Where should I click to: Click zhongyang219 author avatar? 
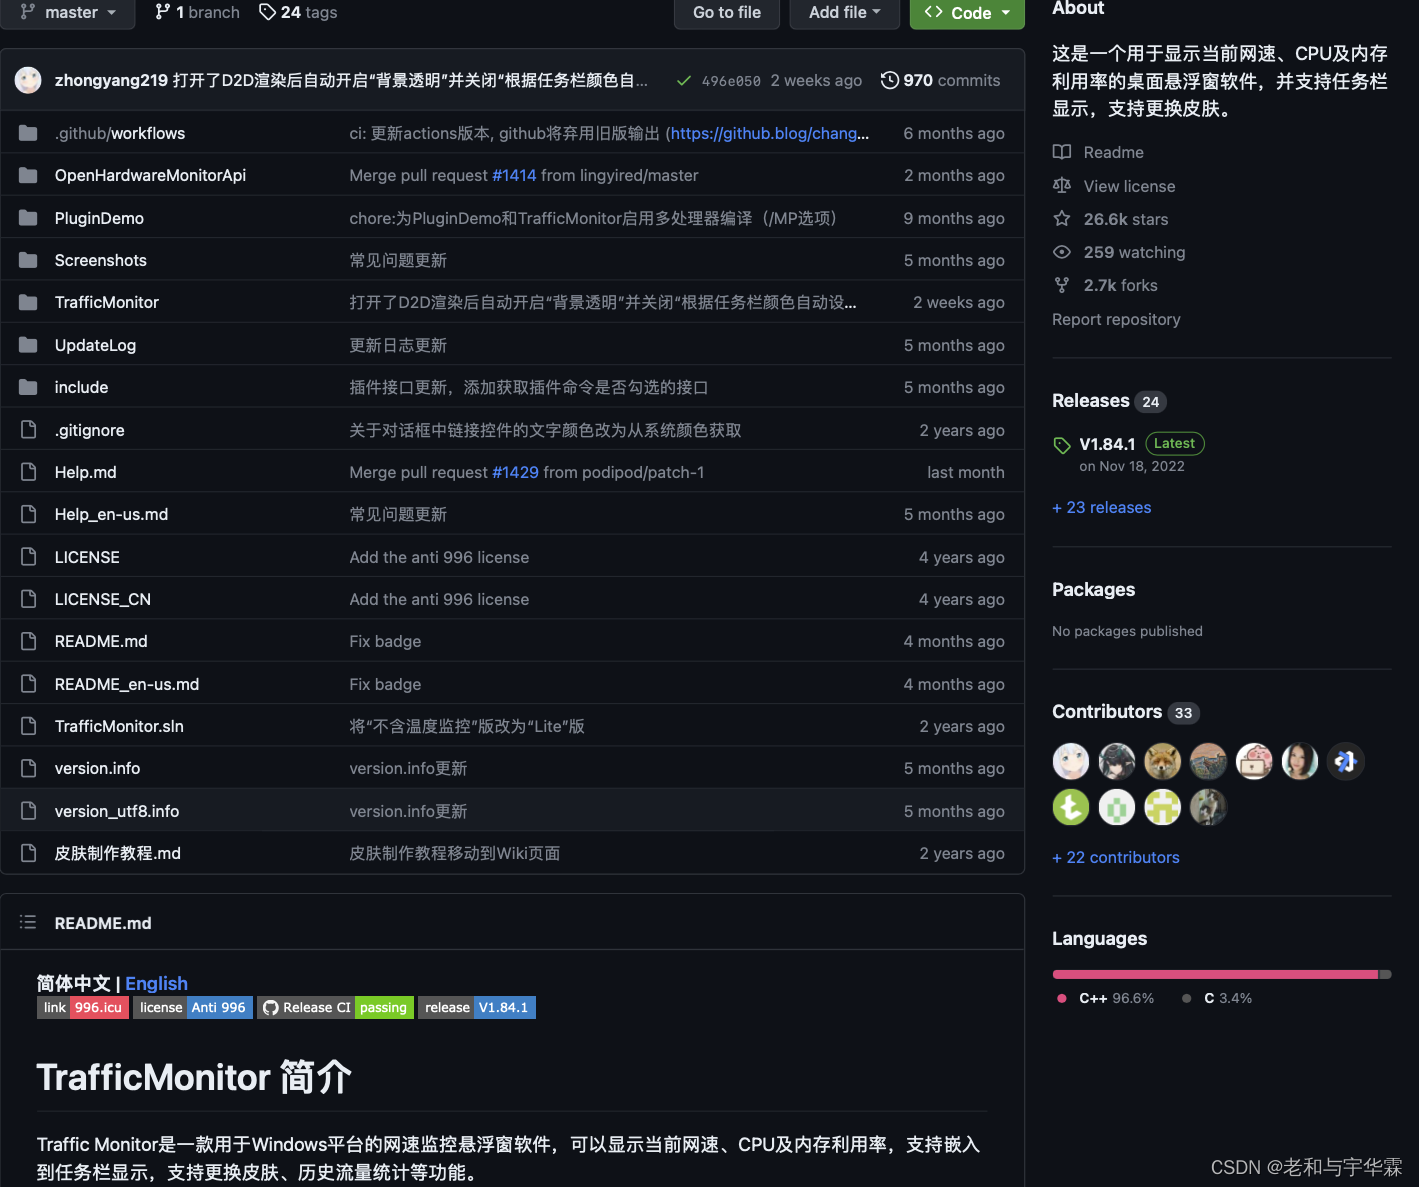click(x=28, y=80)
